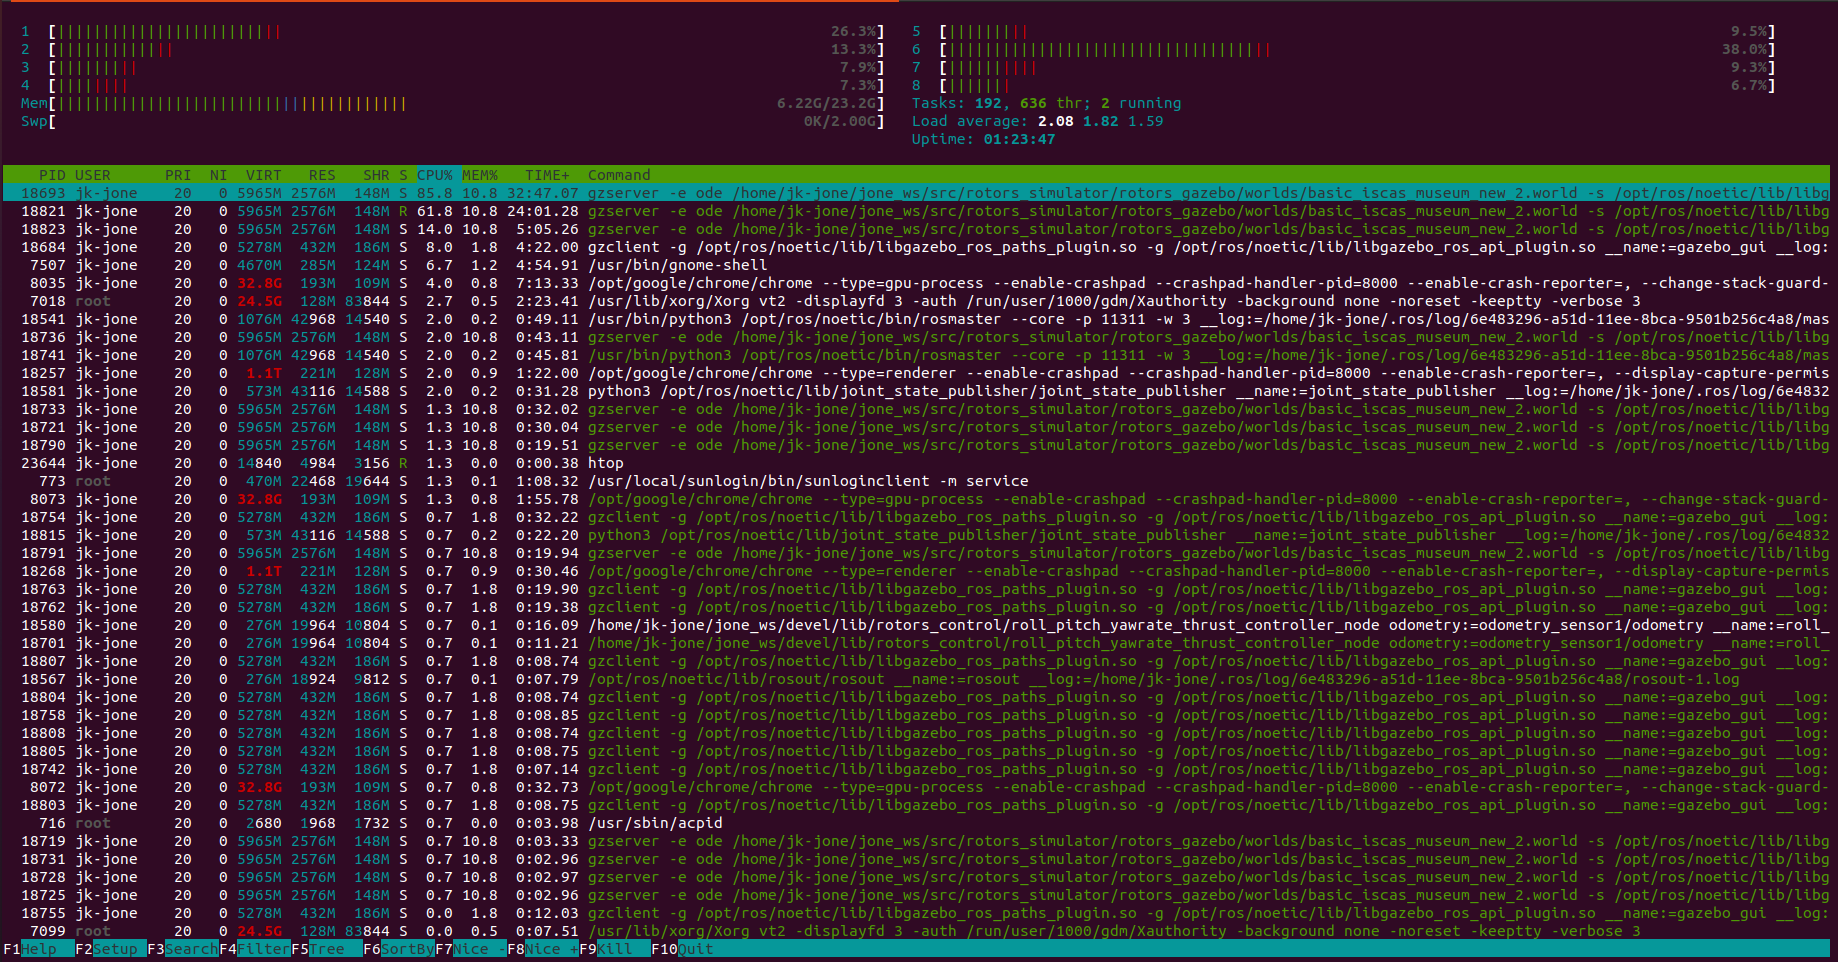Select chrome renderer row PID 18257
This screenshot has width=1838, height=962.
[916, 373]
